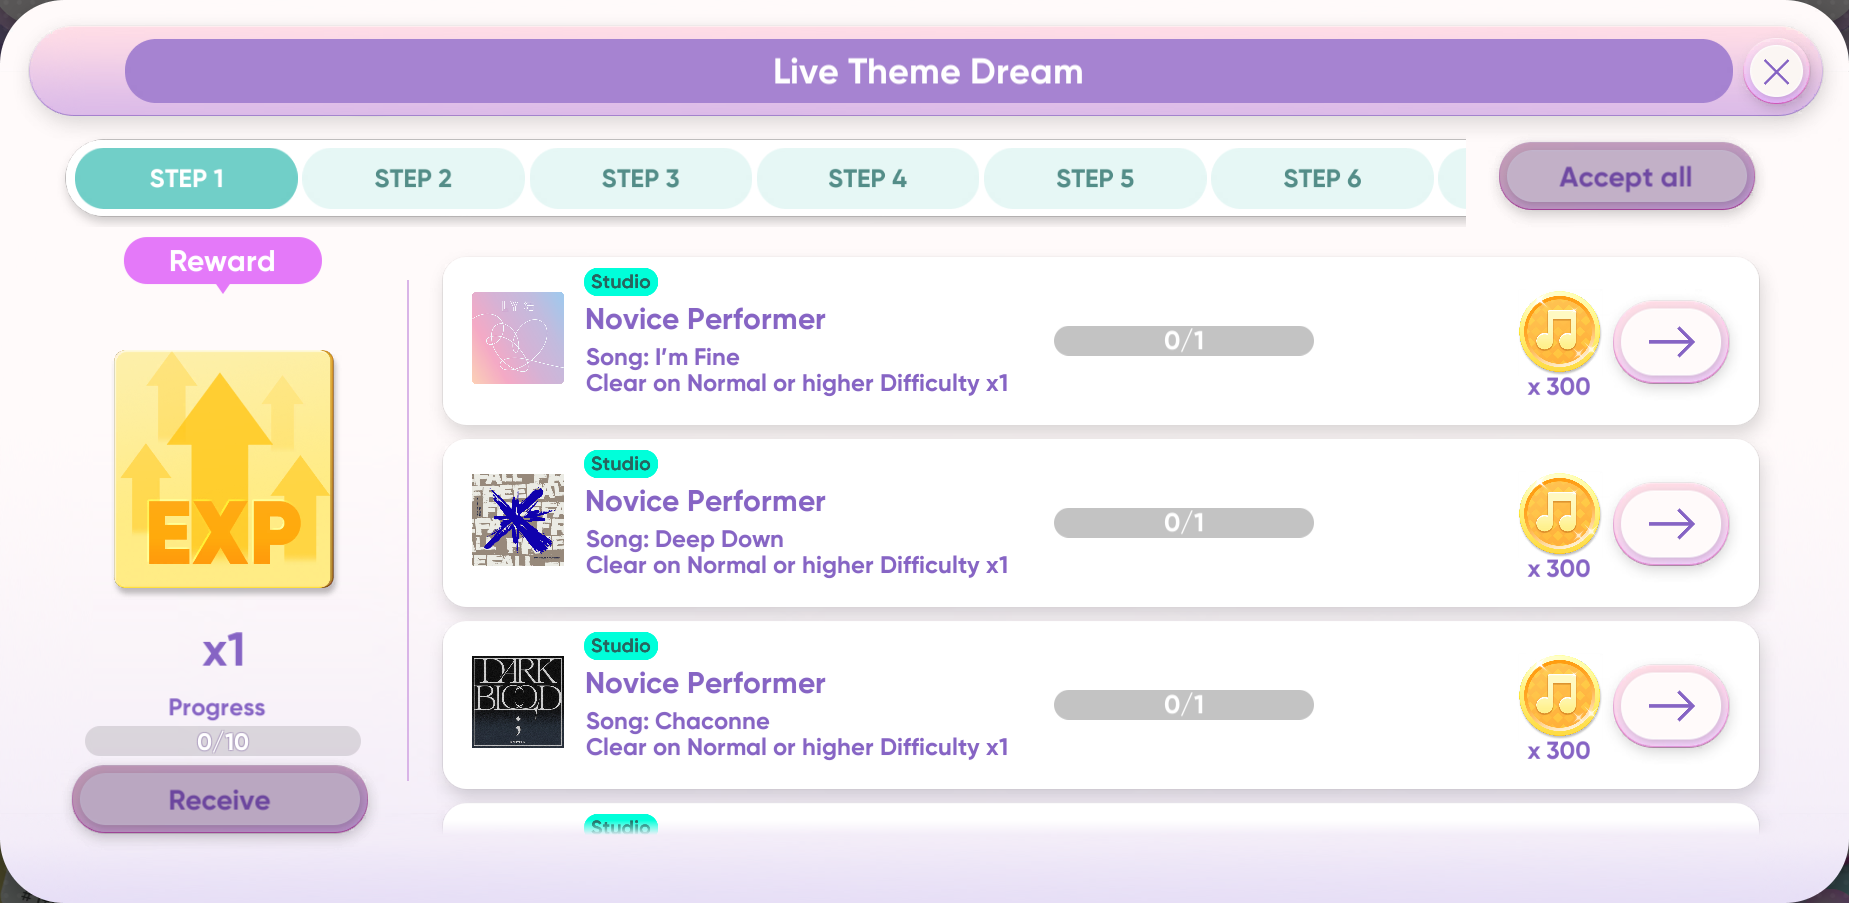
Task: Click the I'm Fine album cover
Action: click(x=518, y=338)
